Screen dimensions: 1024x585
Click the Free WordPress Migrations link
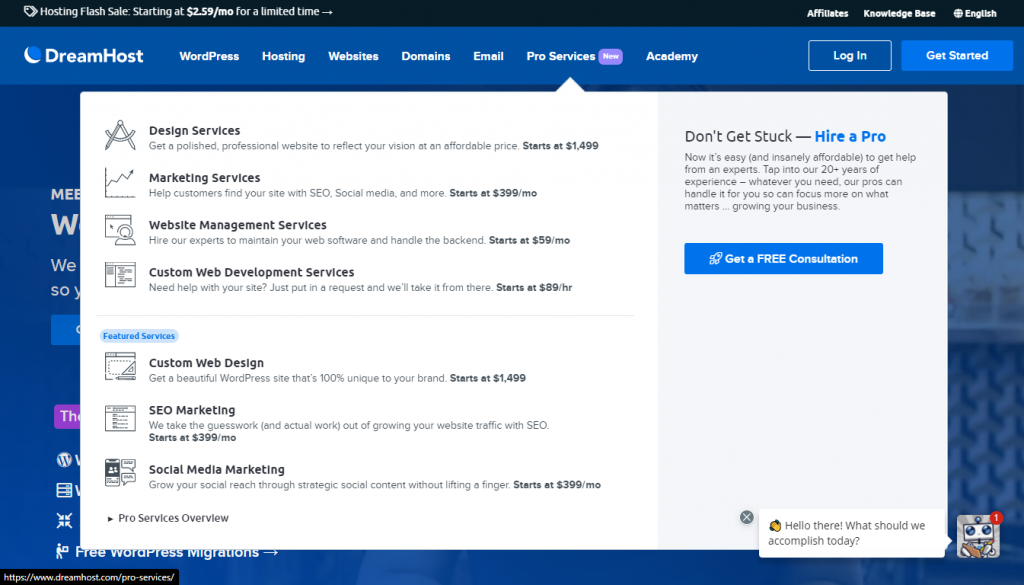[x=176, y=552]
